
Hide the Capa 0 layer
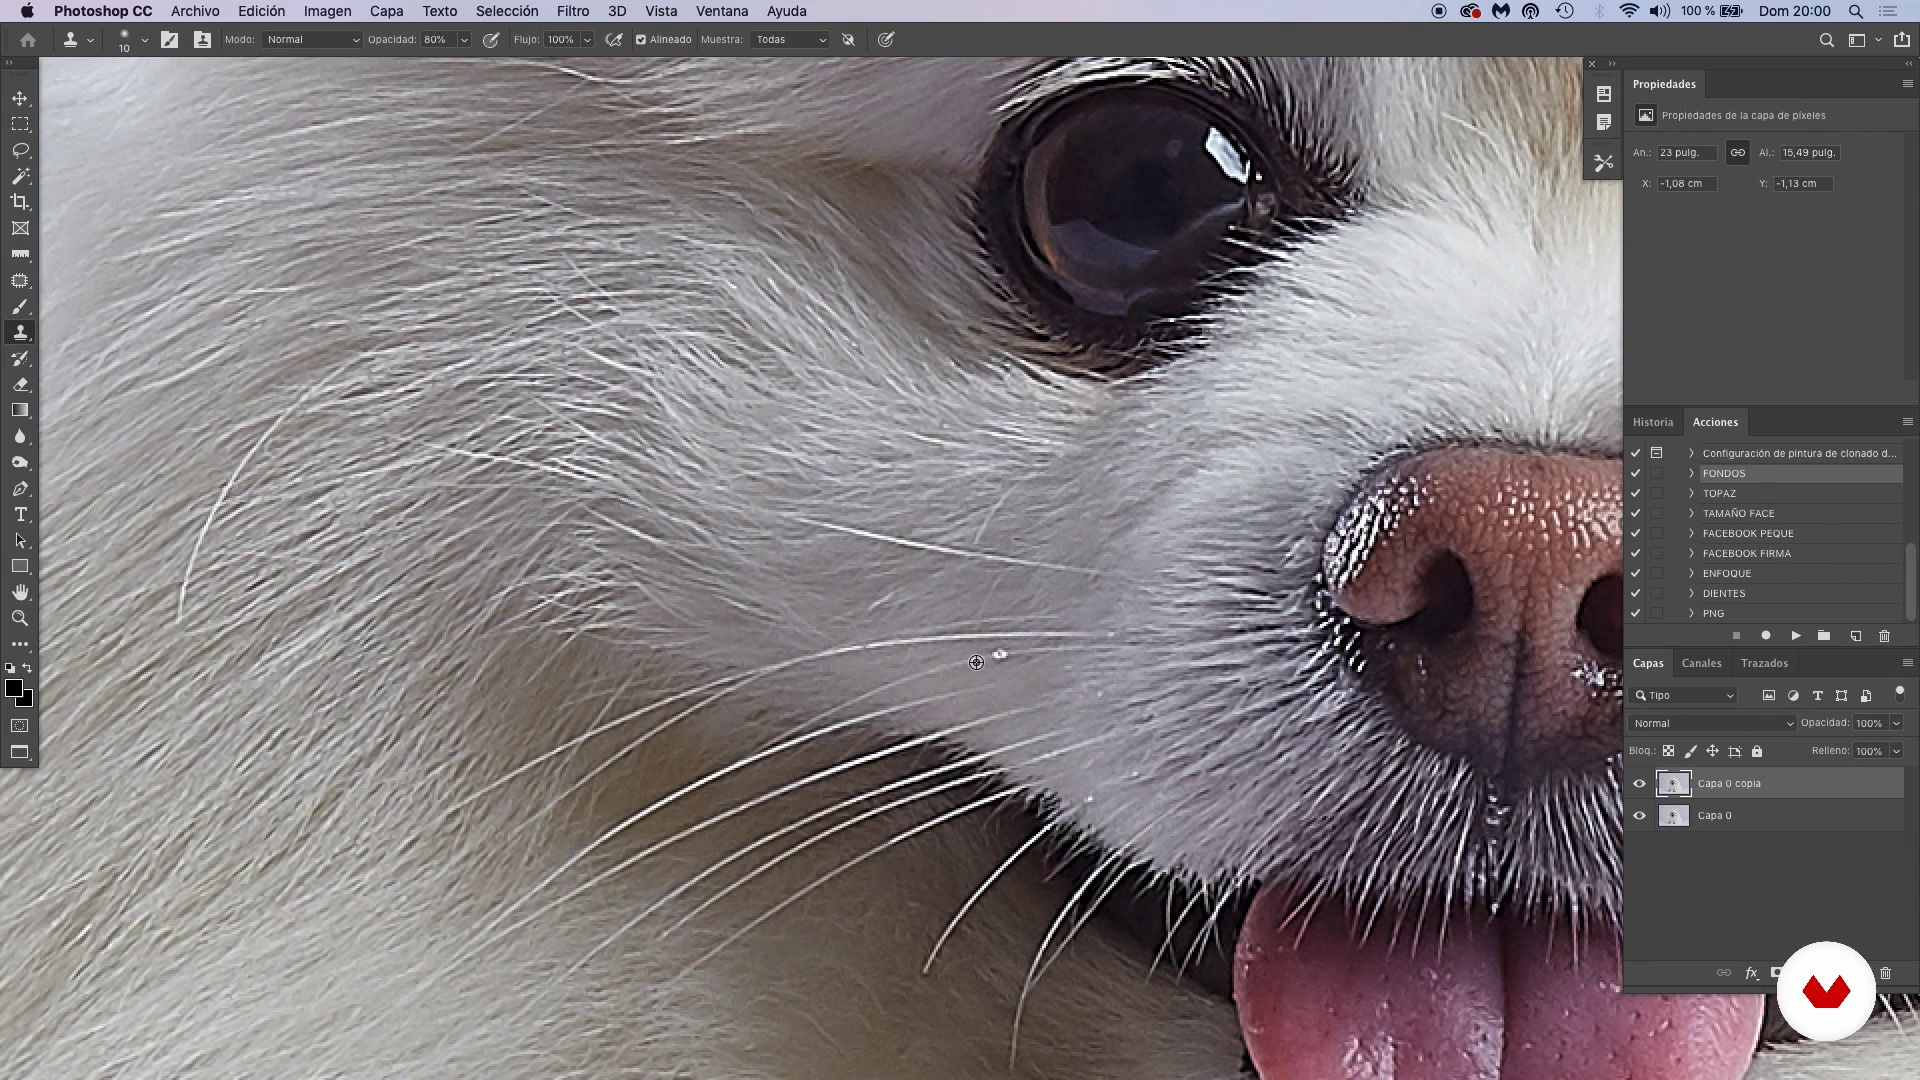(1639, 816)
